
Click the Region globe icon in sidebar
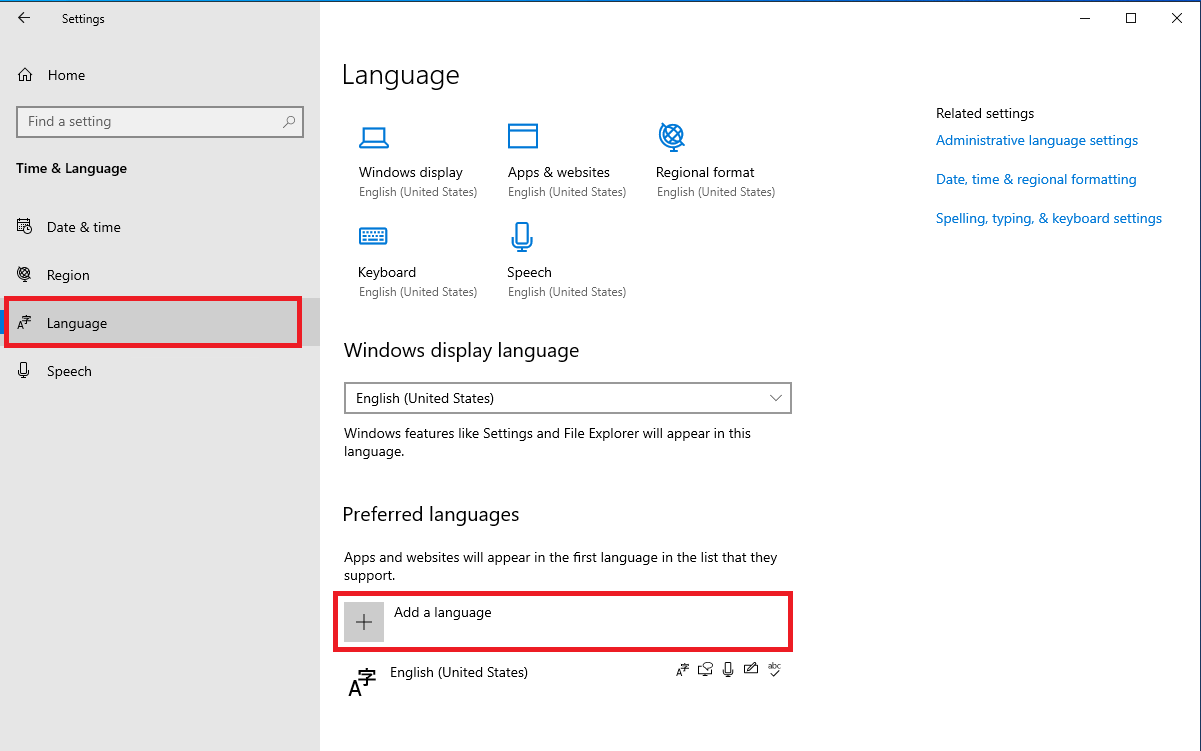(x=25, y=275)
